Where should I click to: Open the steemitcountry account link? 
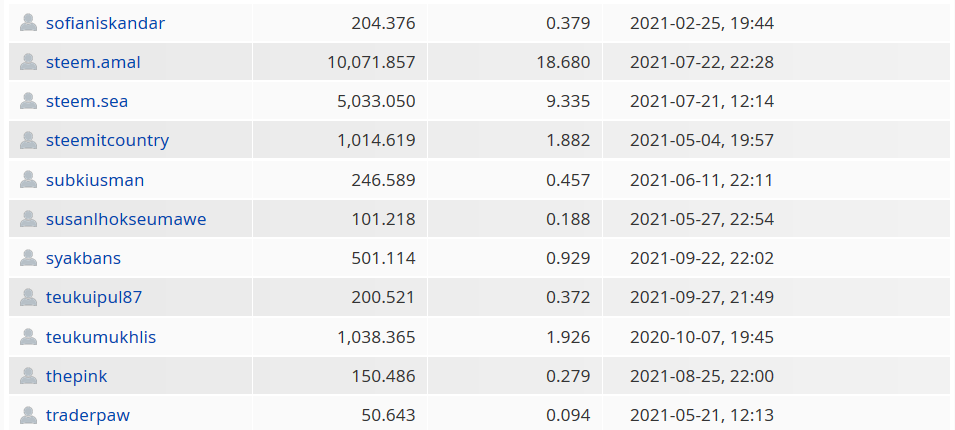coord(107,140)
